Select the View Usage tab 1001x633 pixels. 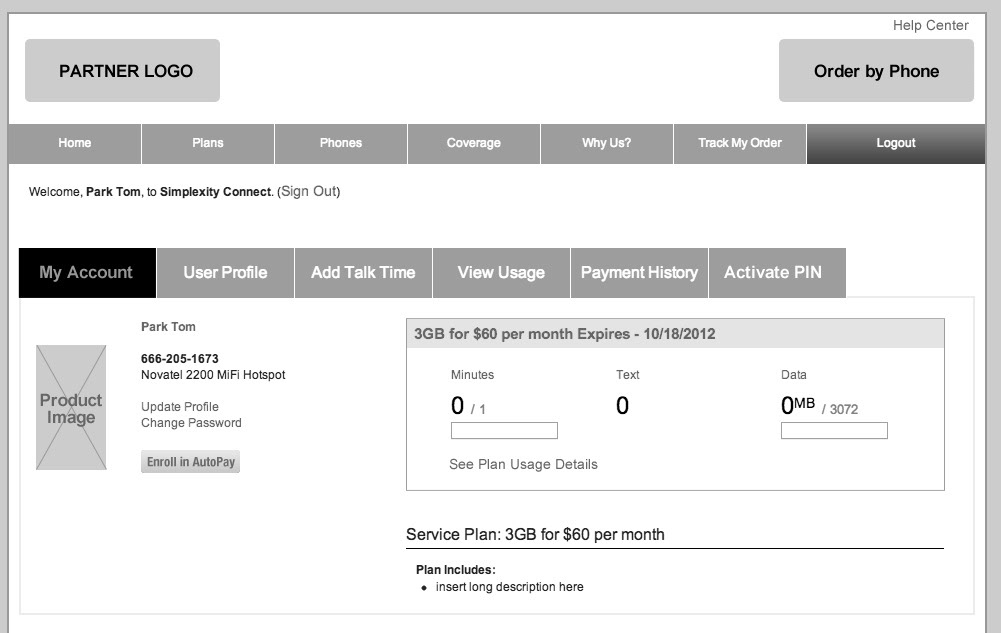(x=501, y=273)
